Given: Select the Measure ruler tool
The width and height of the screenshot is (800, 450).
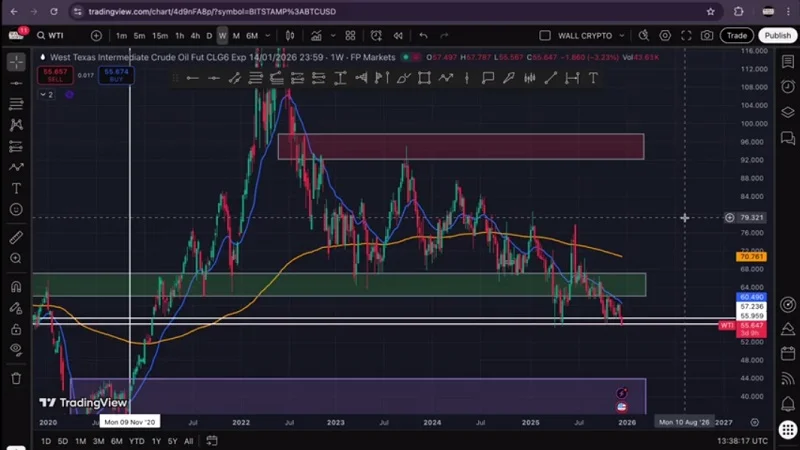Looking at the screenshot, I should (16, 238).
